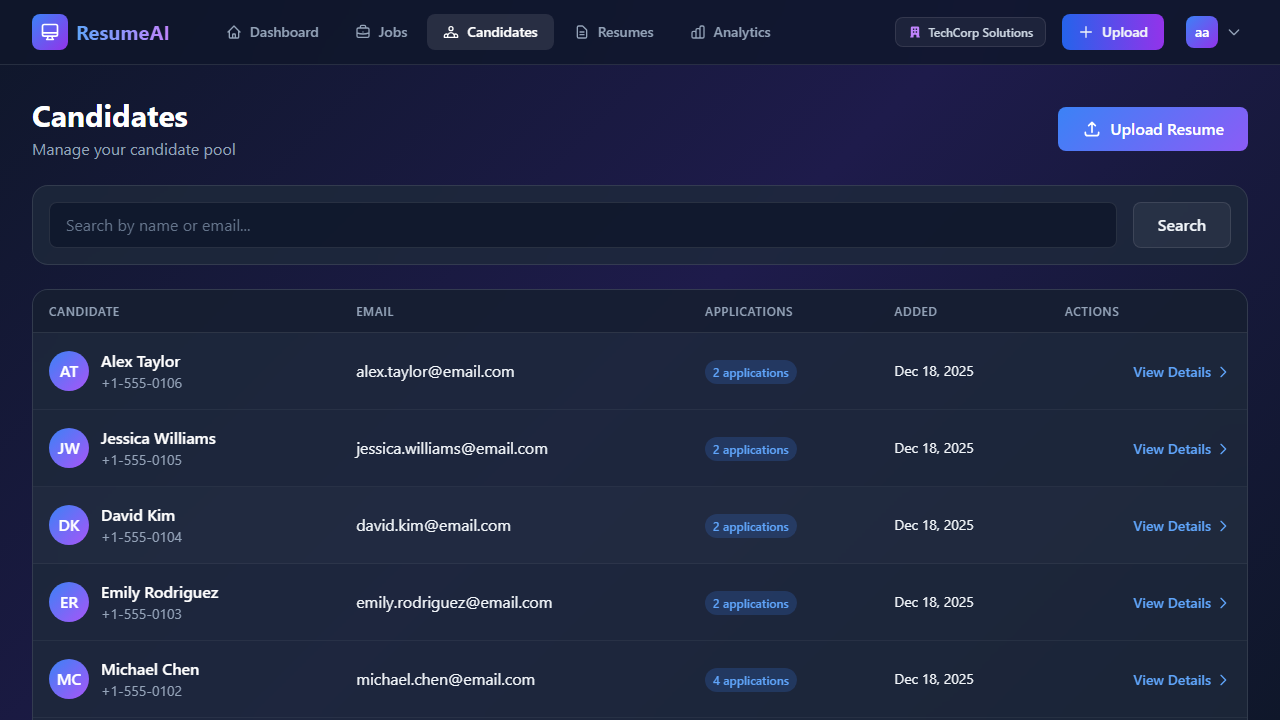Expand Michael Chen's row chevron
1280x720 pixels.
click(x=1222, y=679)
